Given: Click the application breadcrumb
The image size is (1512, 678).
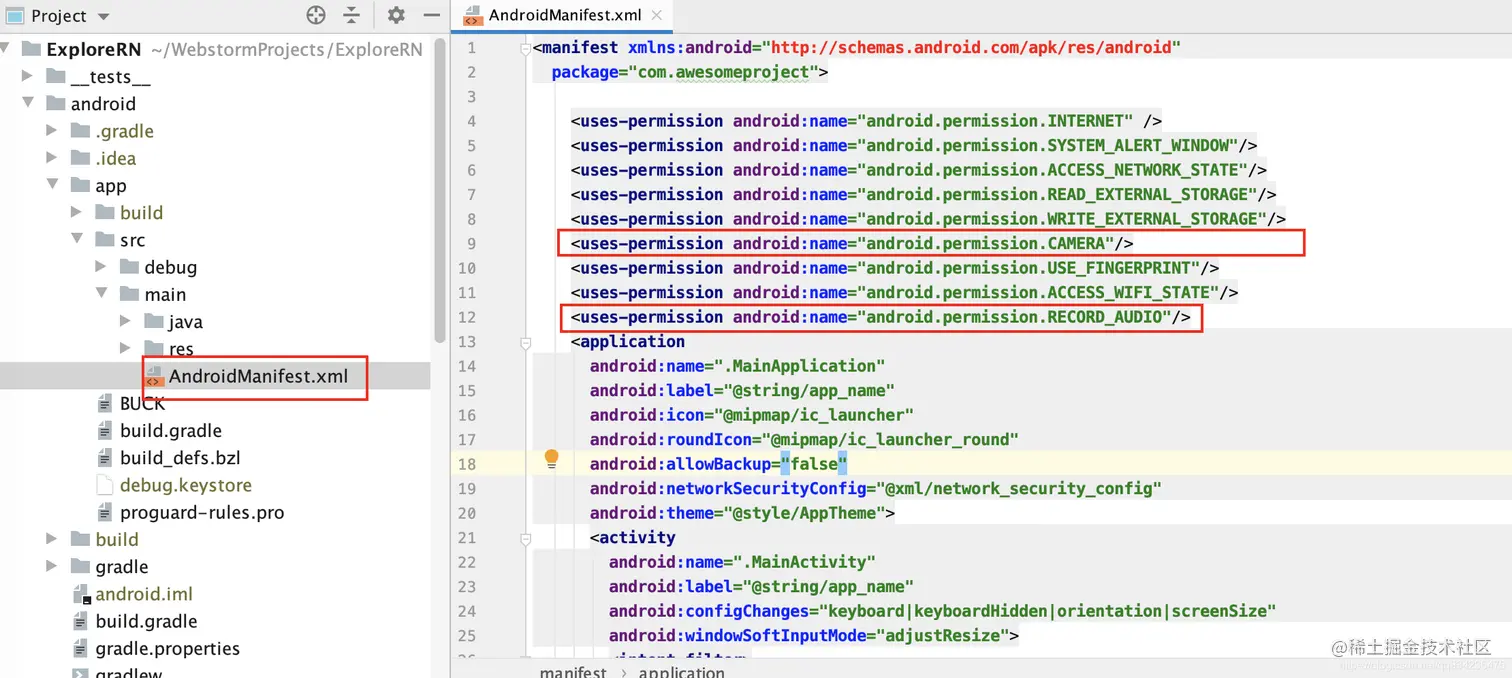Looking at the screenshot, I should tap(682, 671).
